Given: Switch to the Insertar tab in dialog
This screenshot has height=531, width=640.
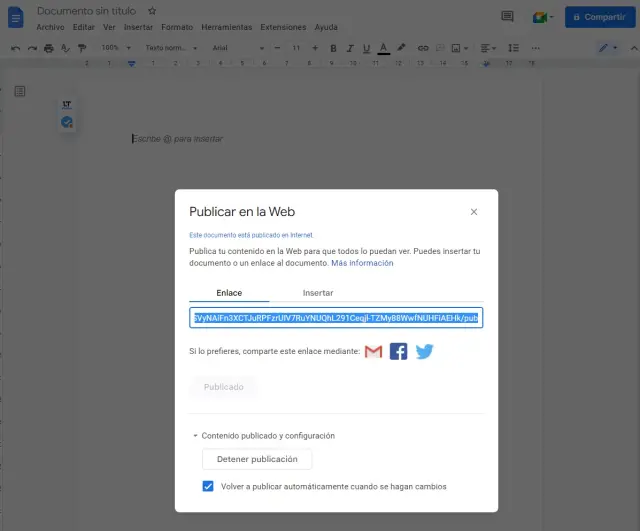Looking at the screenshot, I should [x=318, y=292].
